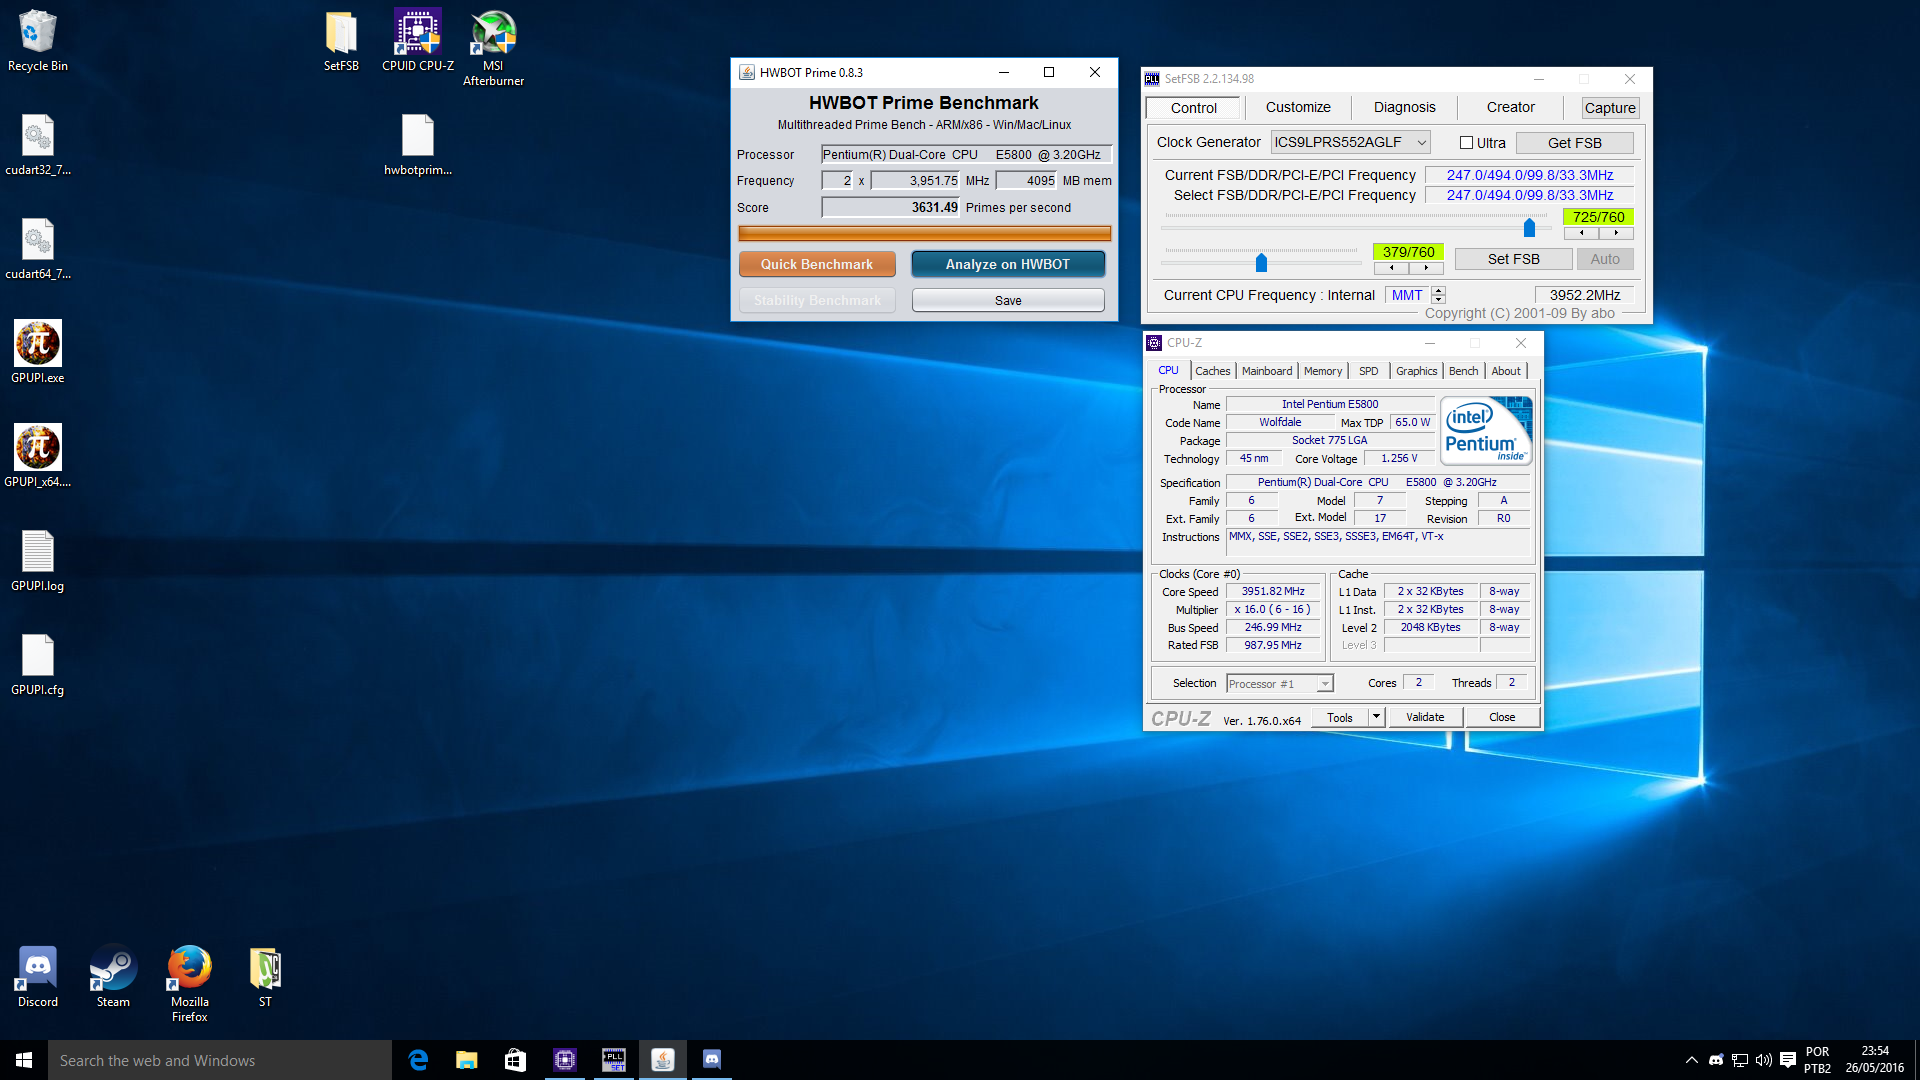Open the SetFSB folder icon on desktop

pos(341,41)
